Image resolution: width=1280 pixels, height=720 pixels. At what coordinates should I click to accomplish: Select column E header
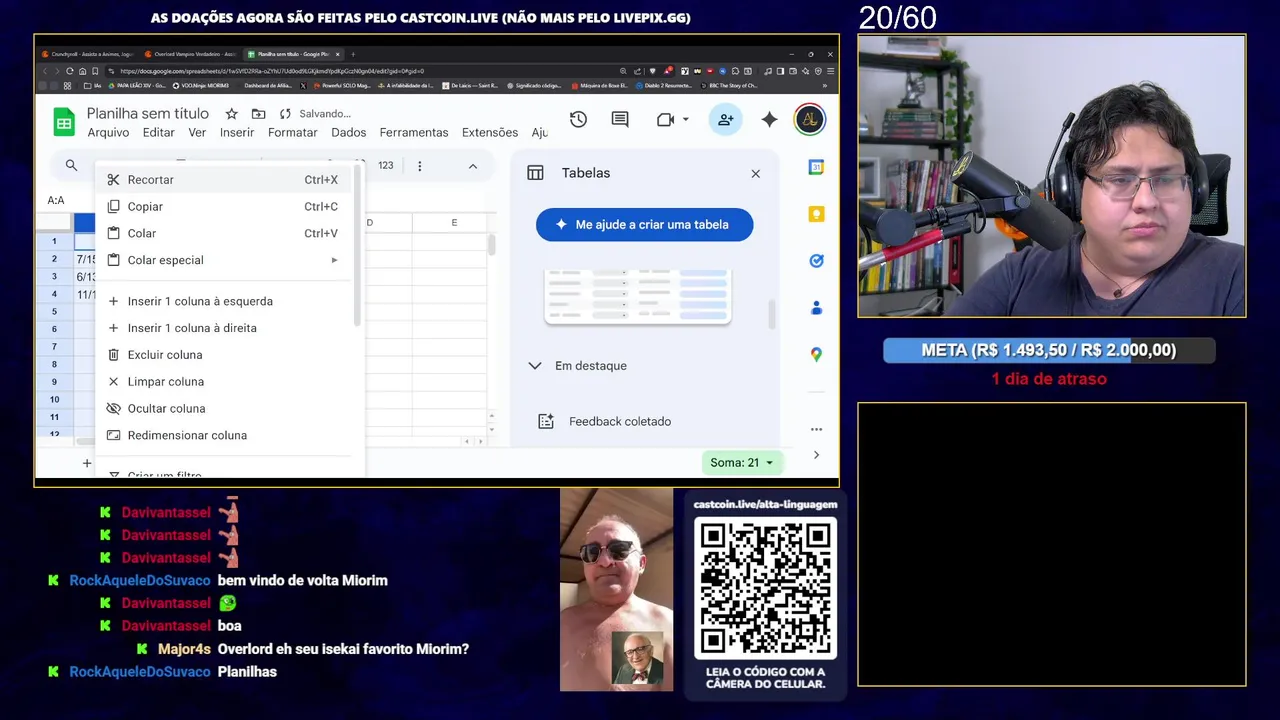tap(454, 223)
